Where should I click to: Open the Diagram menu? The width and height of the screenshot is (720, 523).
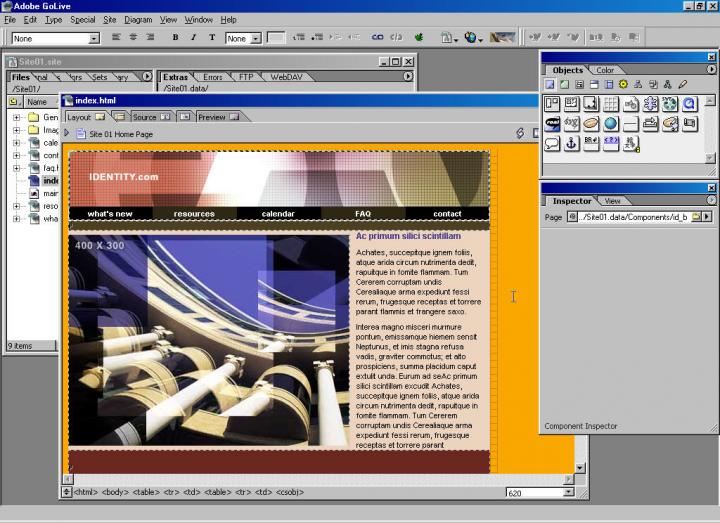coord(138,19)
